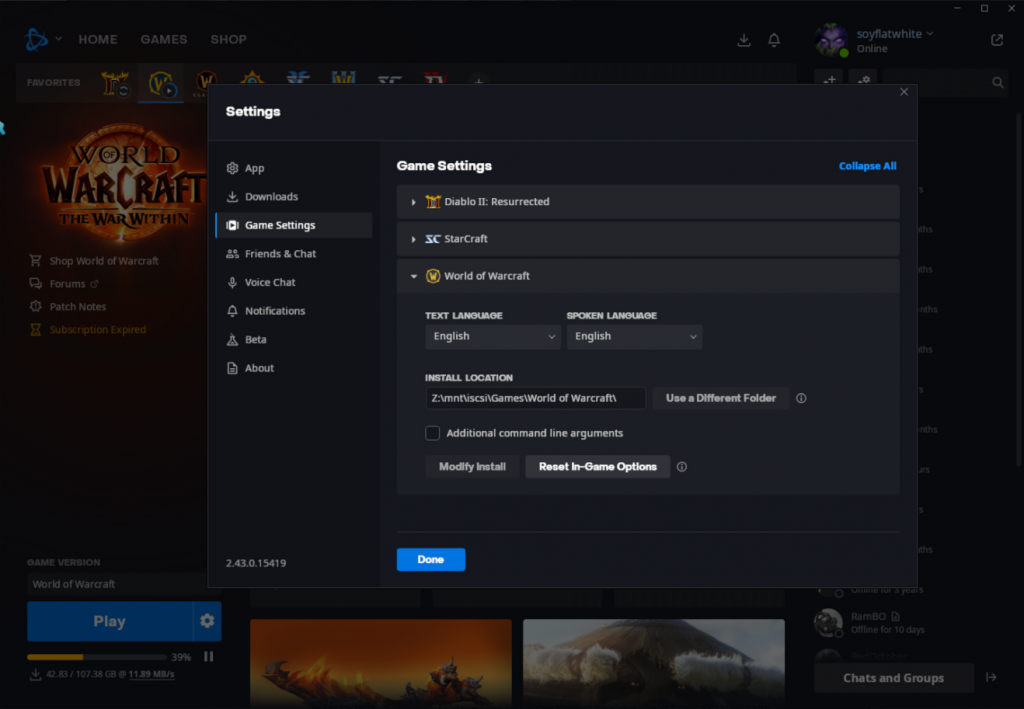The width and height of the screenshot is (1024, 709).
Task: Open the mountain landscape news thumbnail
Action: tap(654, 663)
